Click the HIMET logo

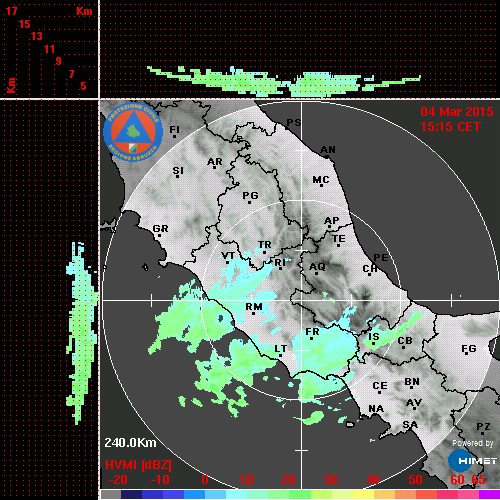click(472, 461)
